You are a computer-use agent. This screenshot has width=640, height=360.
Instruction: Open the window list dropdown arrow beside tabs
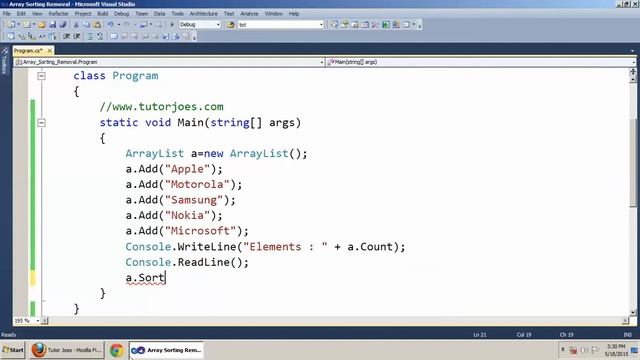pos(632,51)
